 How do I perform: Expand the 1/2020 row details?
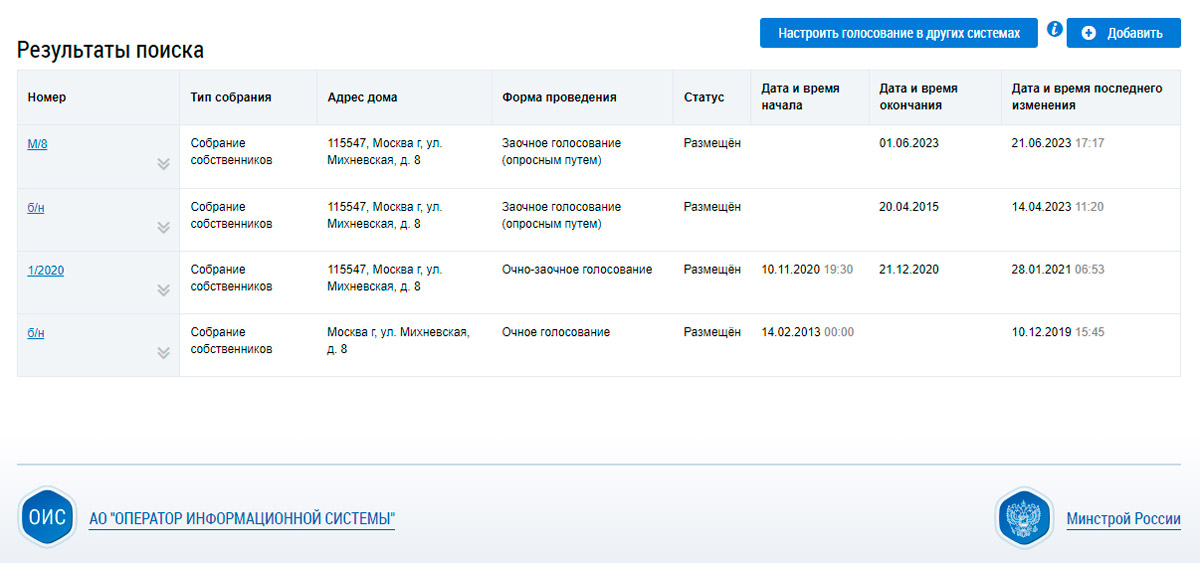coord(163,290)
